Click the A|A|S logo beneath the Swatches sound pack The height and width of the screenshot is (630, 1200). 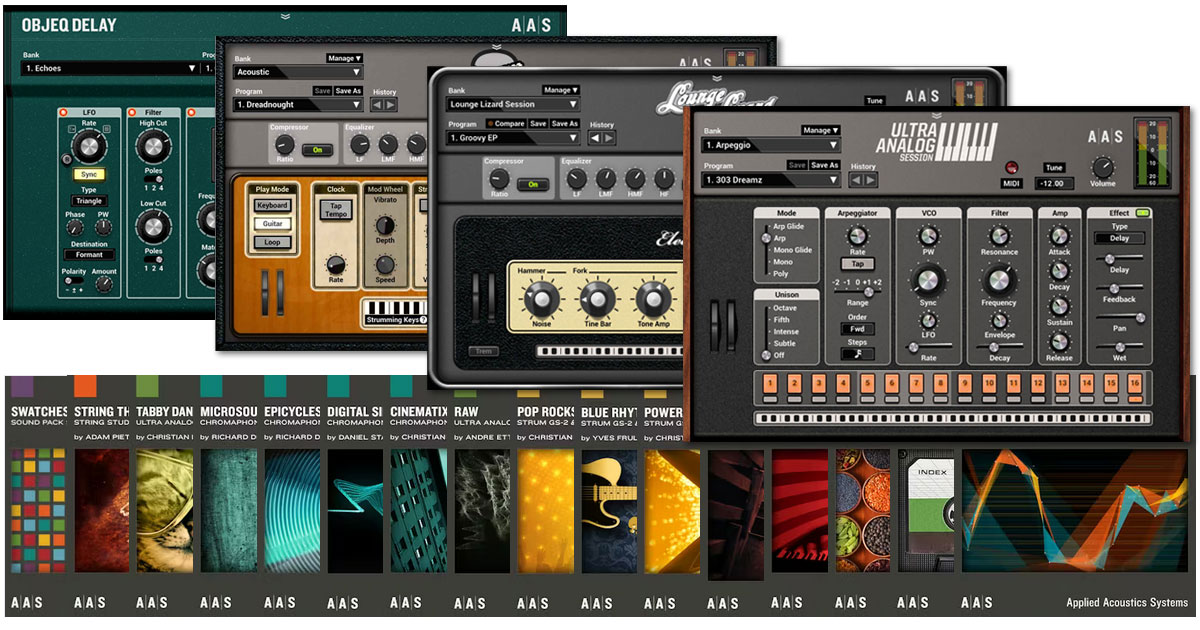tap(28, 603)
